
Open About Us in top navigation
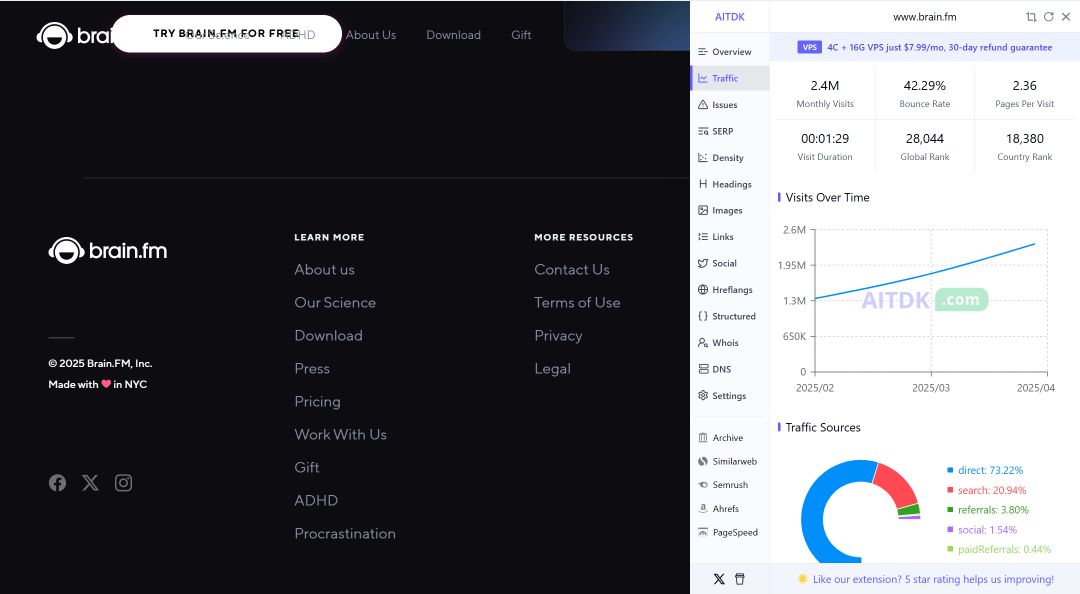371,34
